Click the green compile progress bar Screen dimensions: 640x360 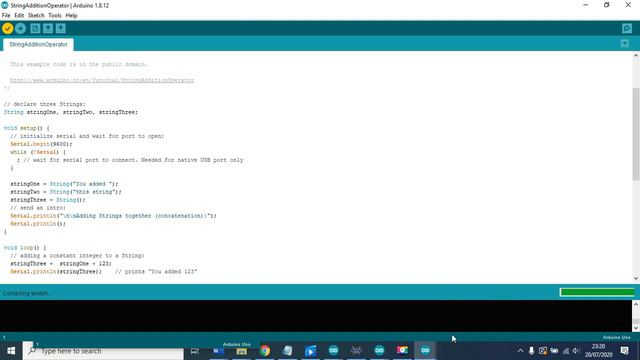point(597,292)
